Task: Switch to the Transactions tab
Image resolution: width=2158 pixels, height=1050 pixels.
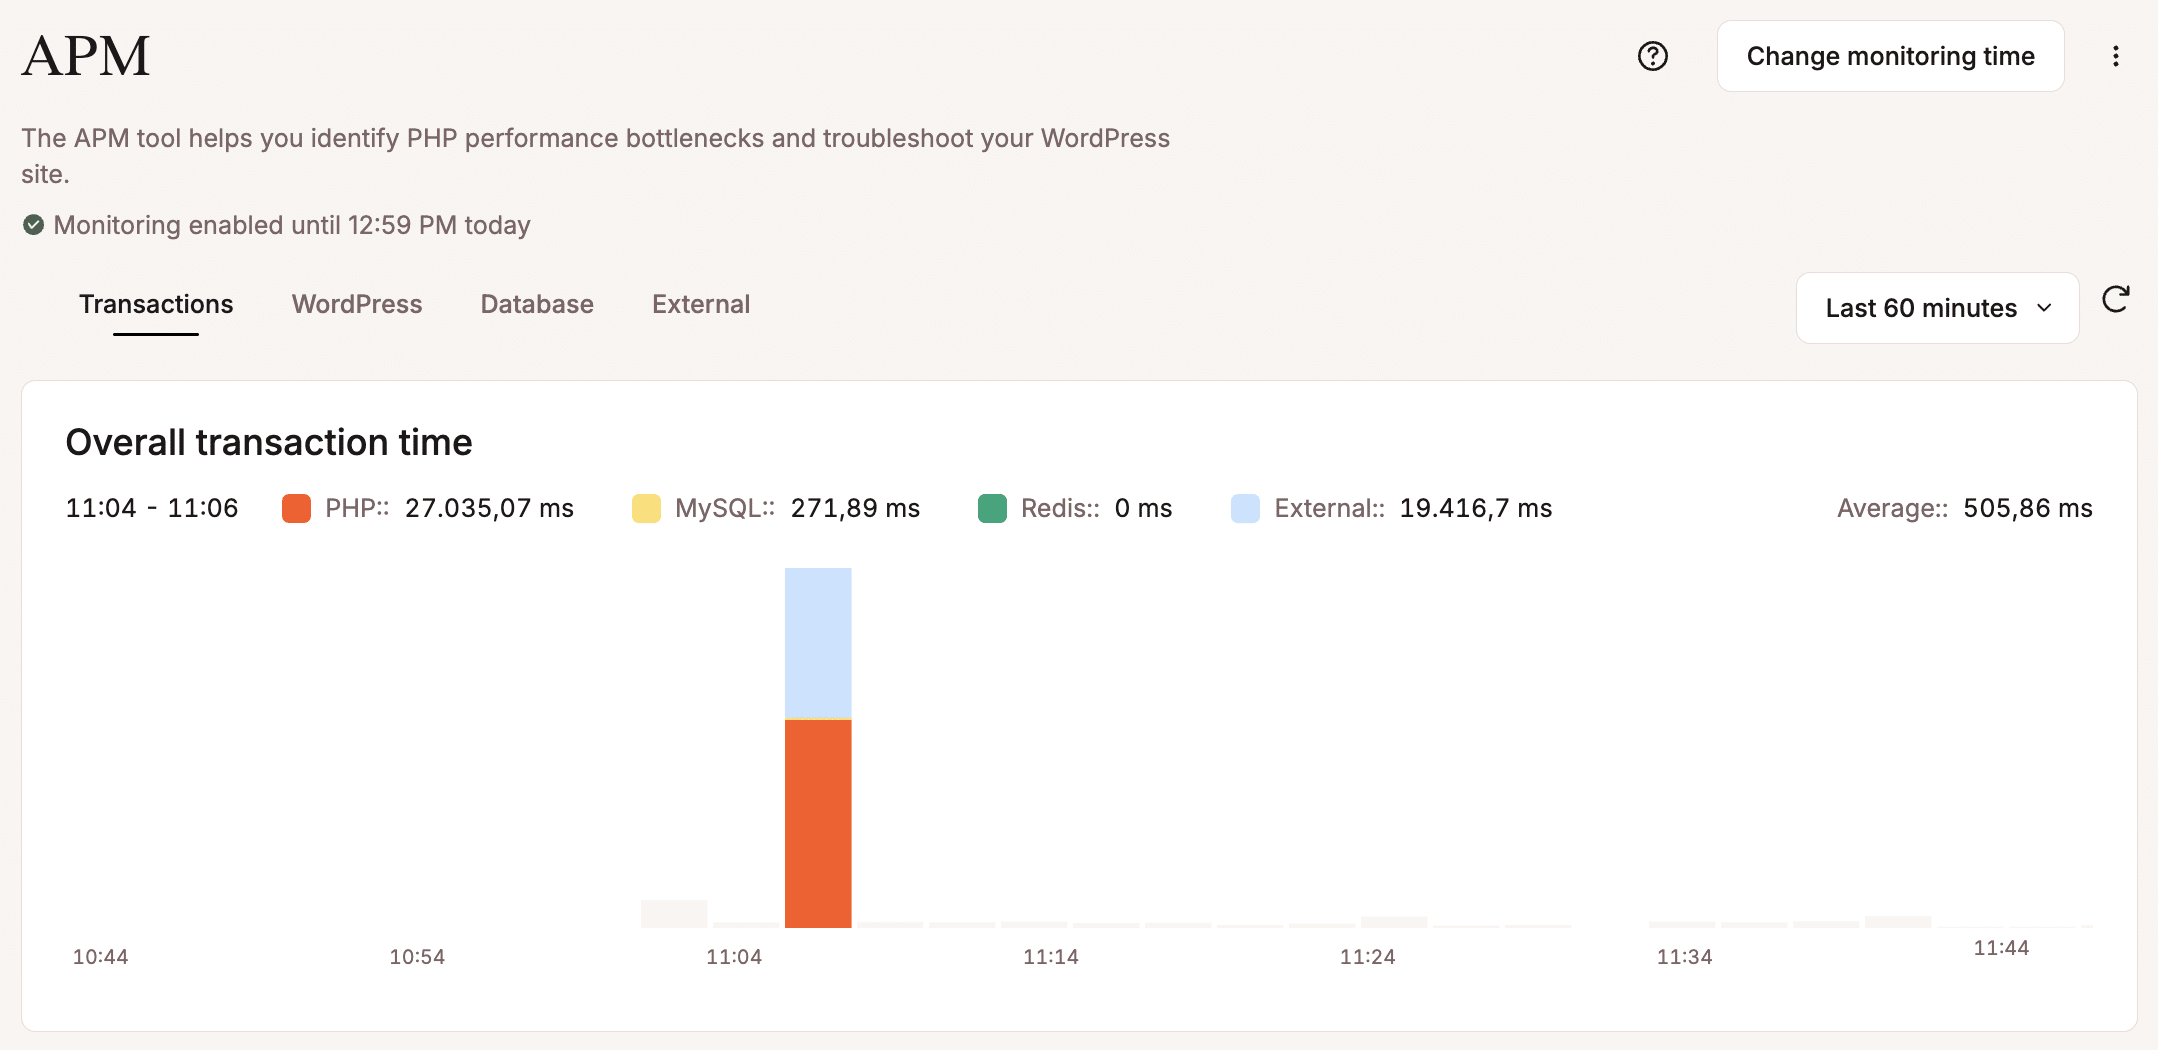Action: (x=156, y=304)
